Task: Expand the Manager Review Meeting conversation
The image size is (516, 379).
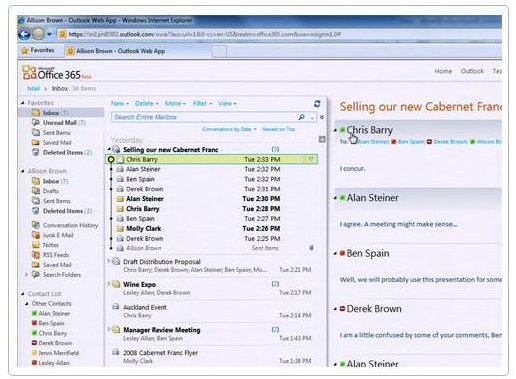Action: tap(108, 329)
